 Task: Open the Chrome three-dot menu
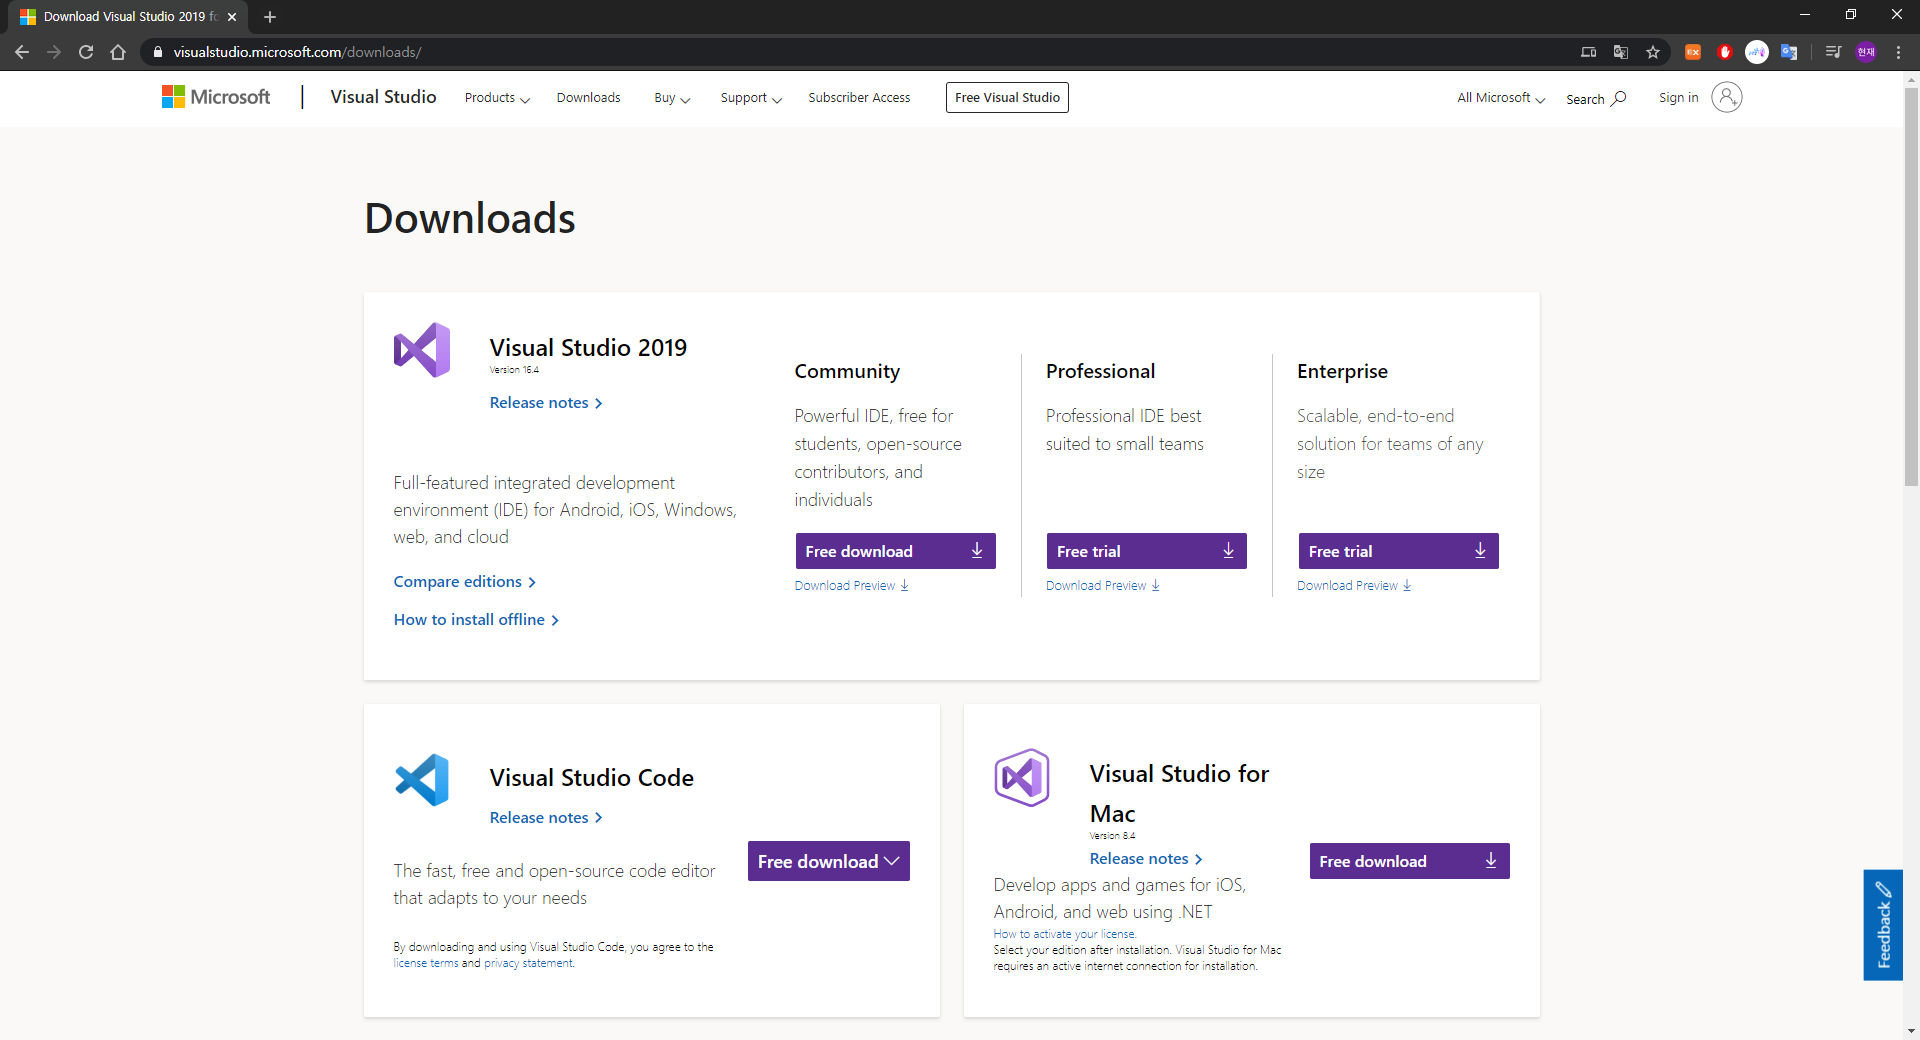1898,52
